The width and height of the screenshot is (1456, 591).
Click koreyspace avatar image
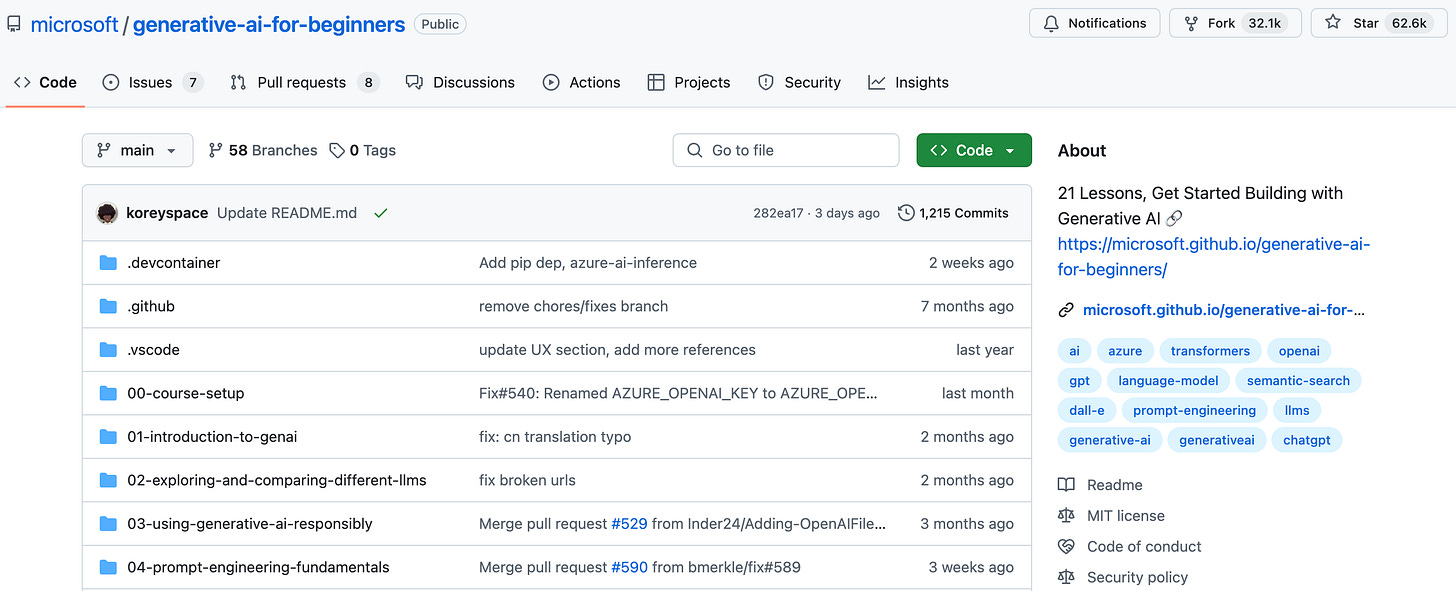[107, 213]
